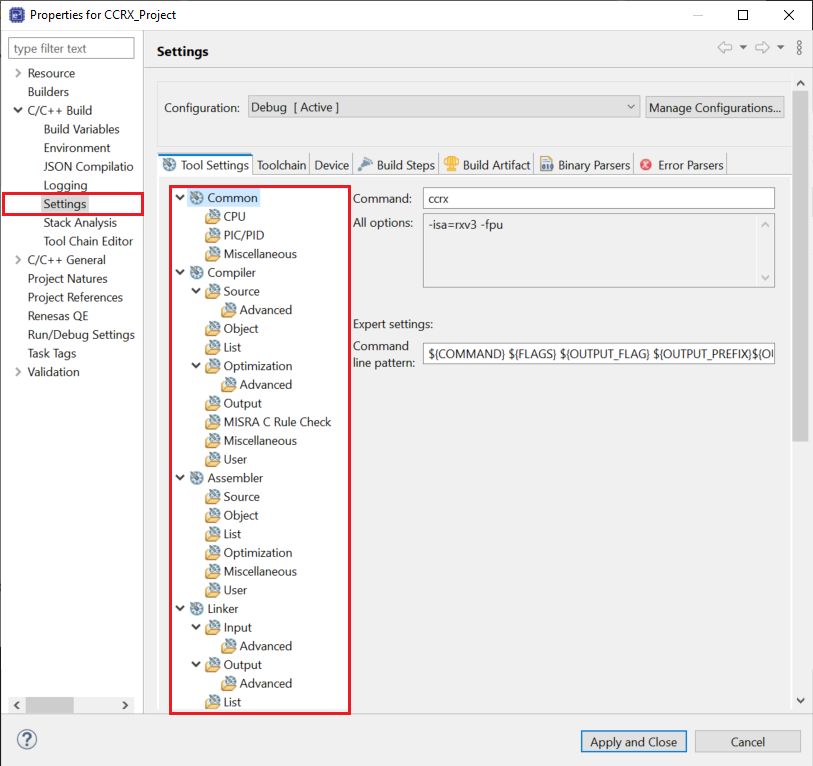
Task: Click the Assembler tool icon
Action: pos(197,478)
